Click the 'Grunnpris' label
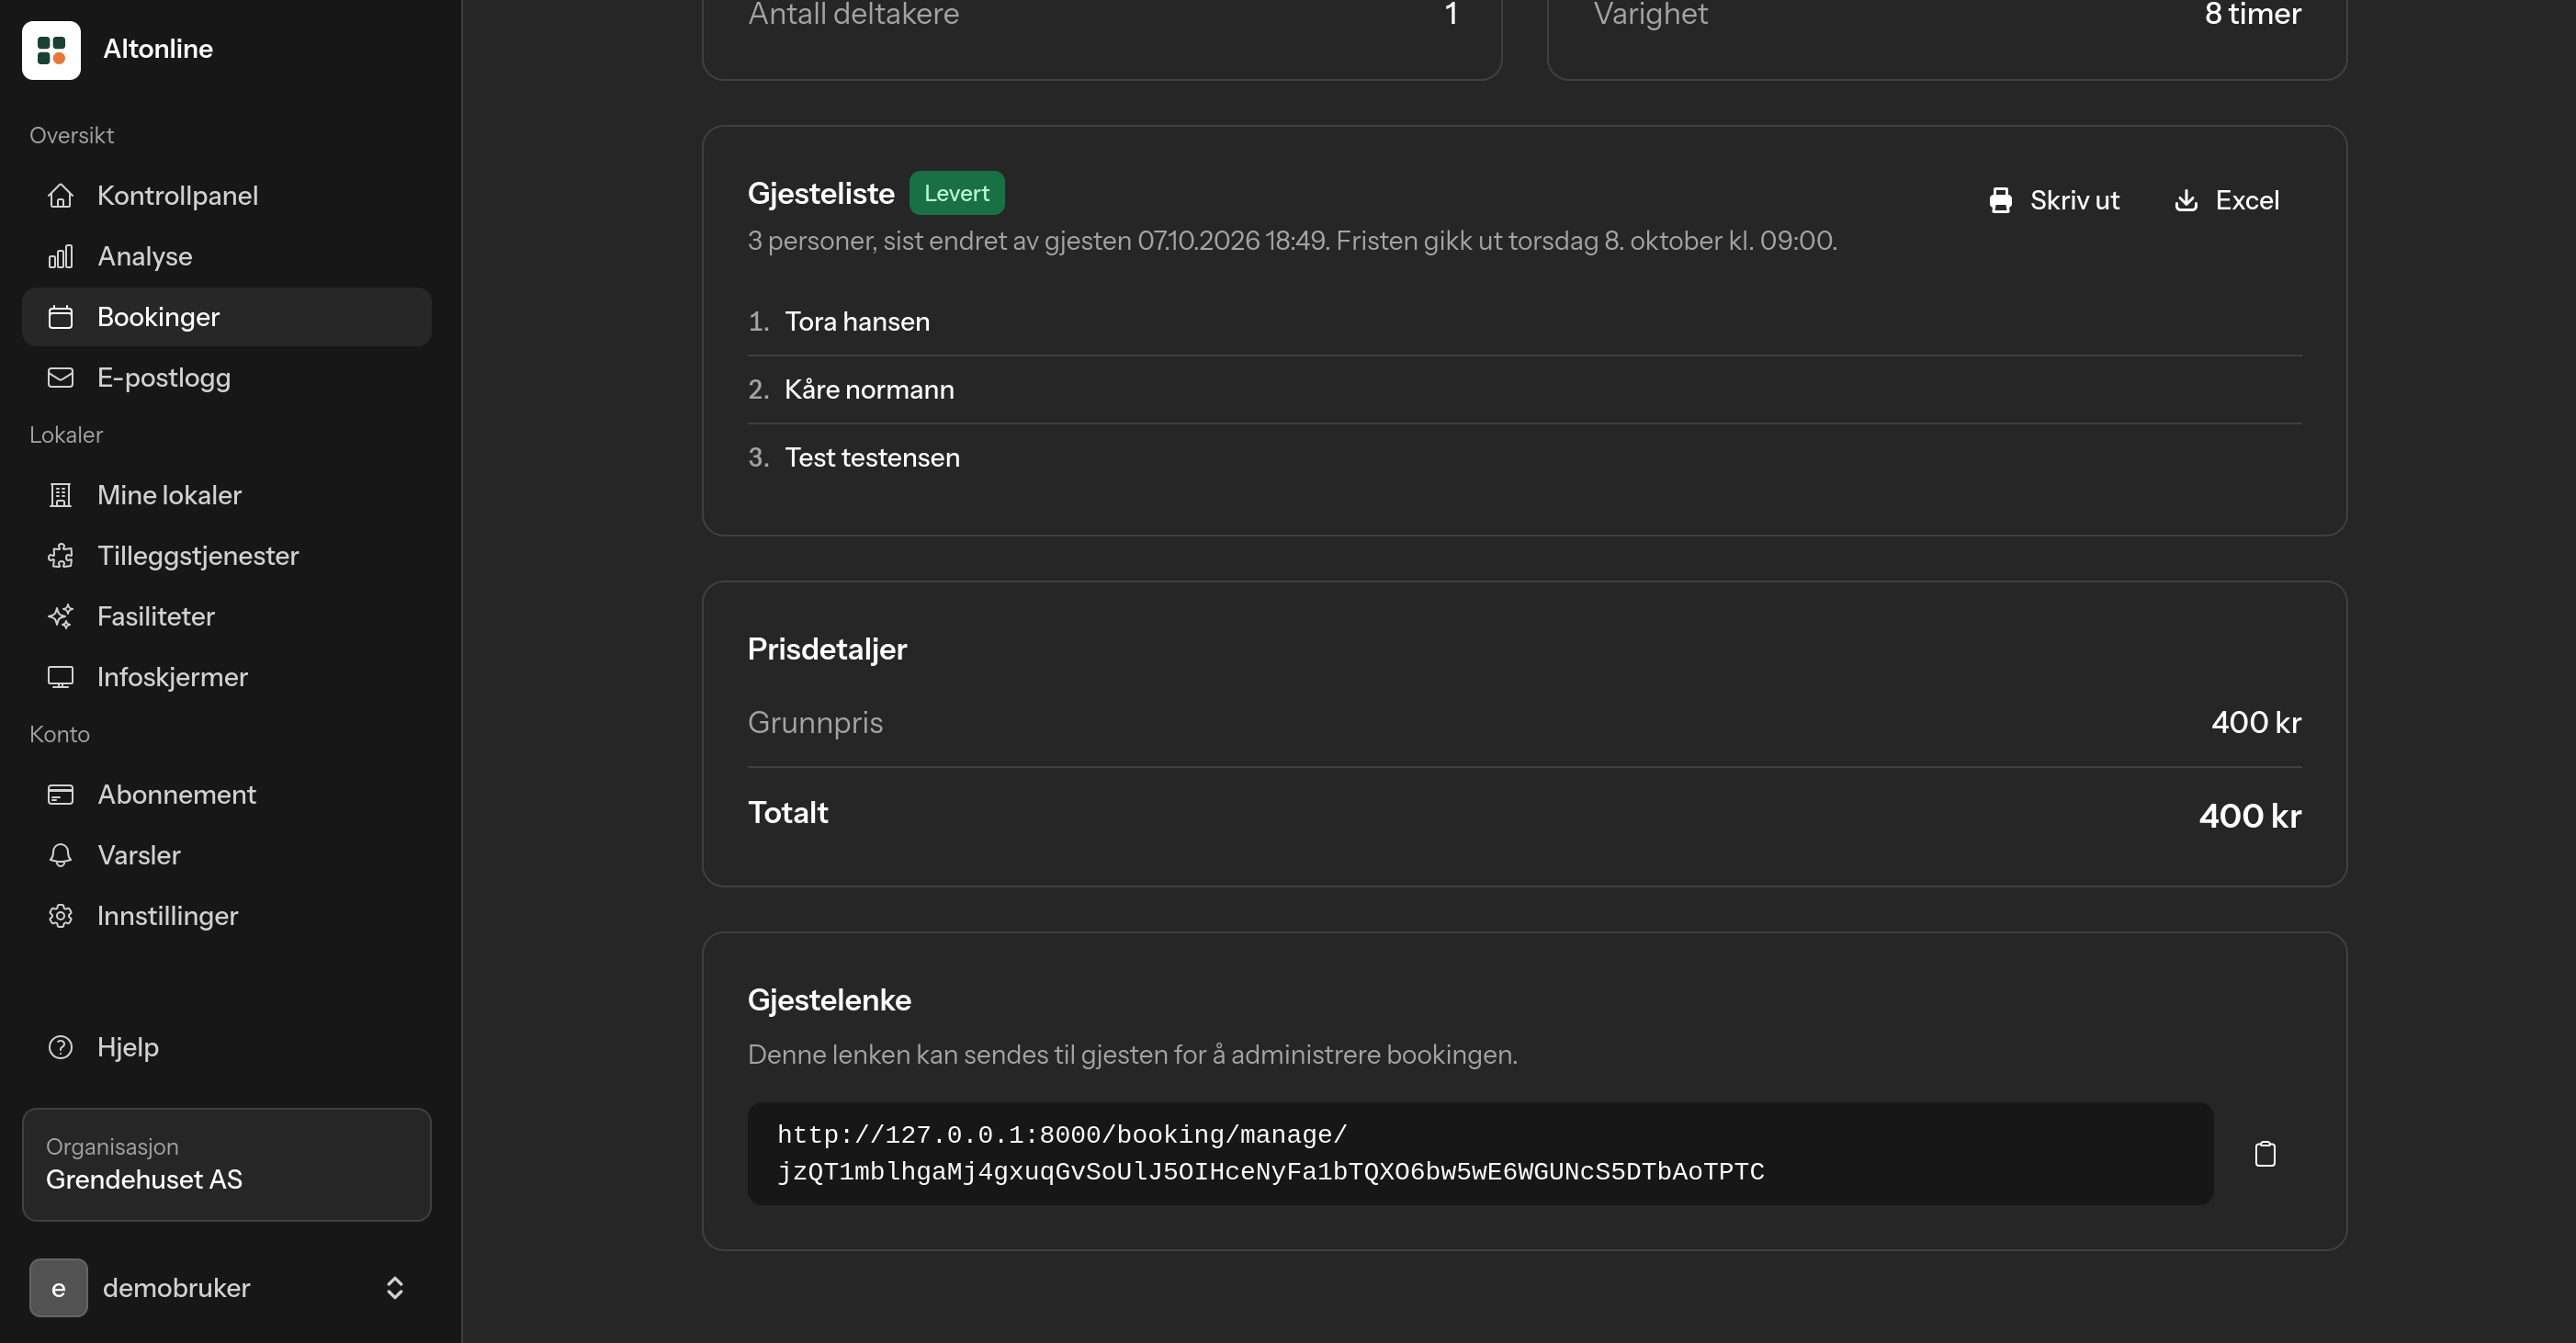The width and height of the screenshot is (2576, 1343). 815,723
